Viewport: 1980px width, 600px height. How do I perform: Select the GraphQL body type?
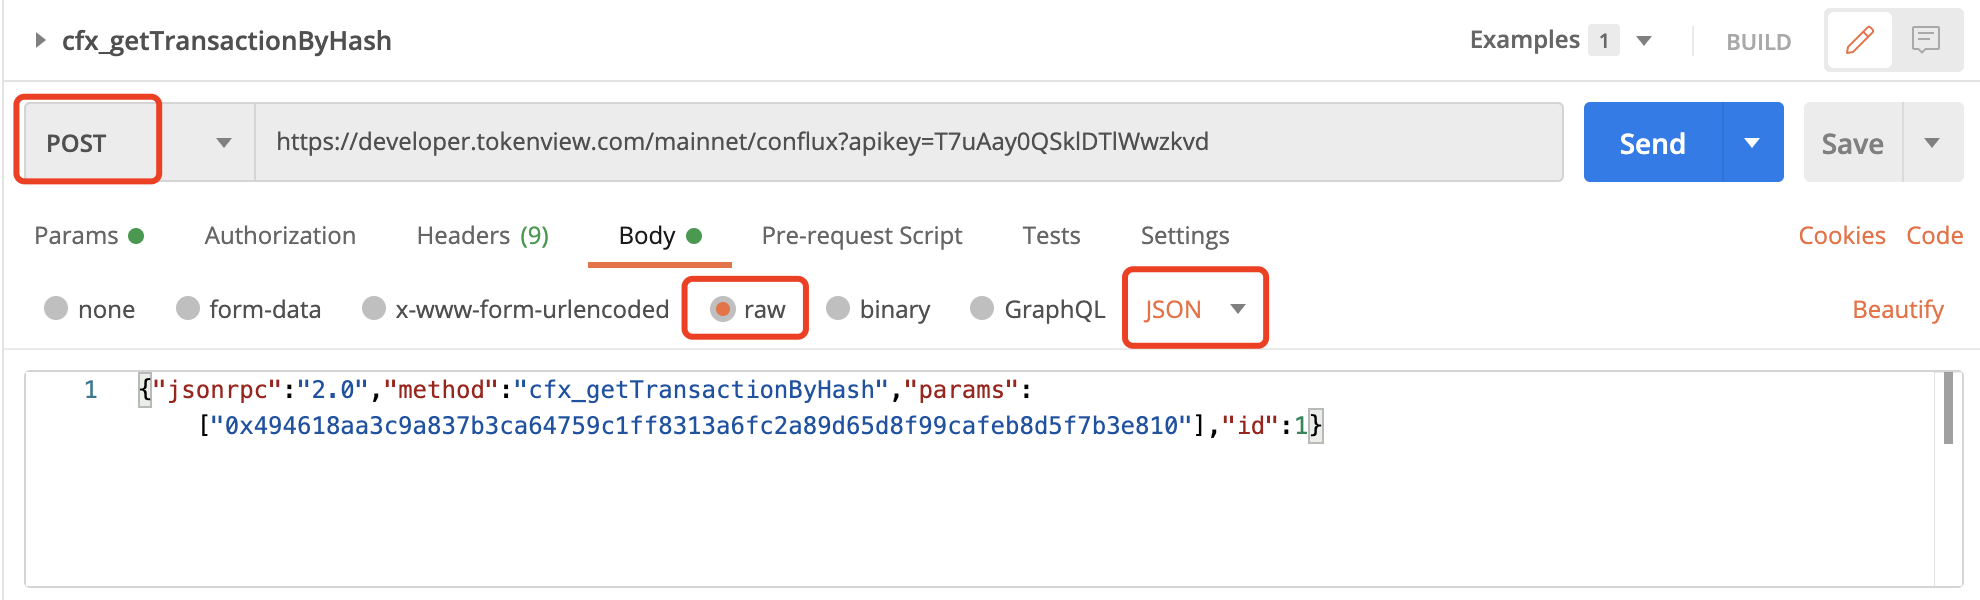point(1037,309)
